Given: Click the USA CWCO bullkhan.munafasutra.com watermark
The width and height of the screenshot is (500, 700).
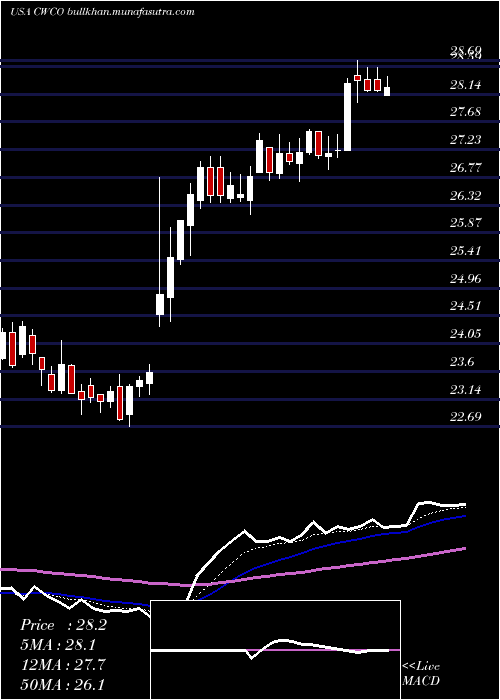Looking at the screenshot, I should 102,12.
